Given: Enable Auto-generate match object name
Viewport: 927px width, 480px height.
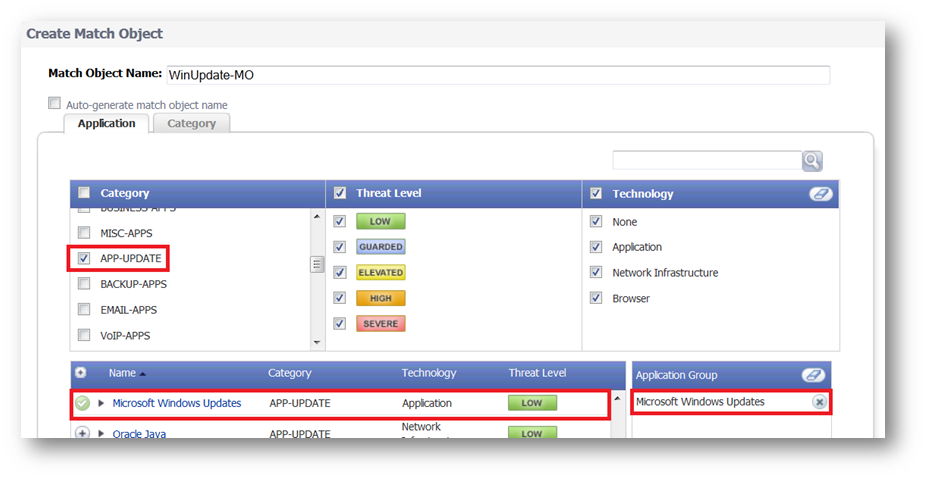Looking at the screenshot, I should pos(55,104).
